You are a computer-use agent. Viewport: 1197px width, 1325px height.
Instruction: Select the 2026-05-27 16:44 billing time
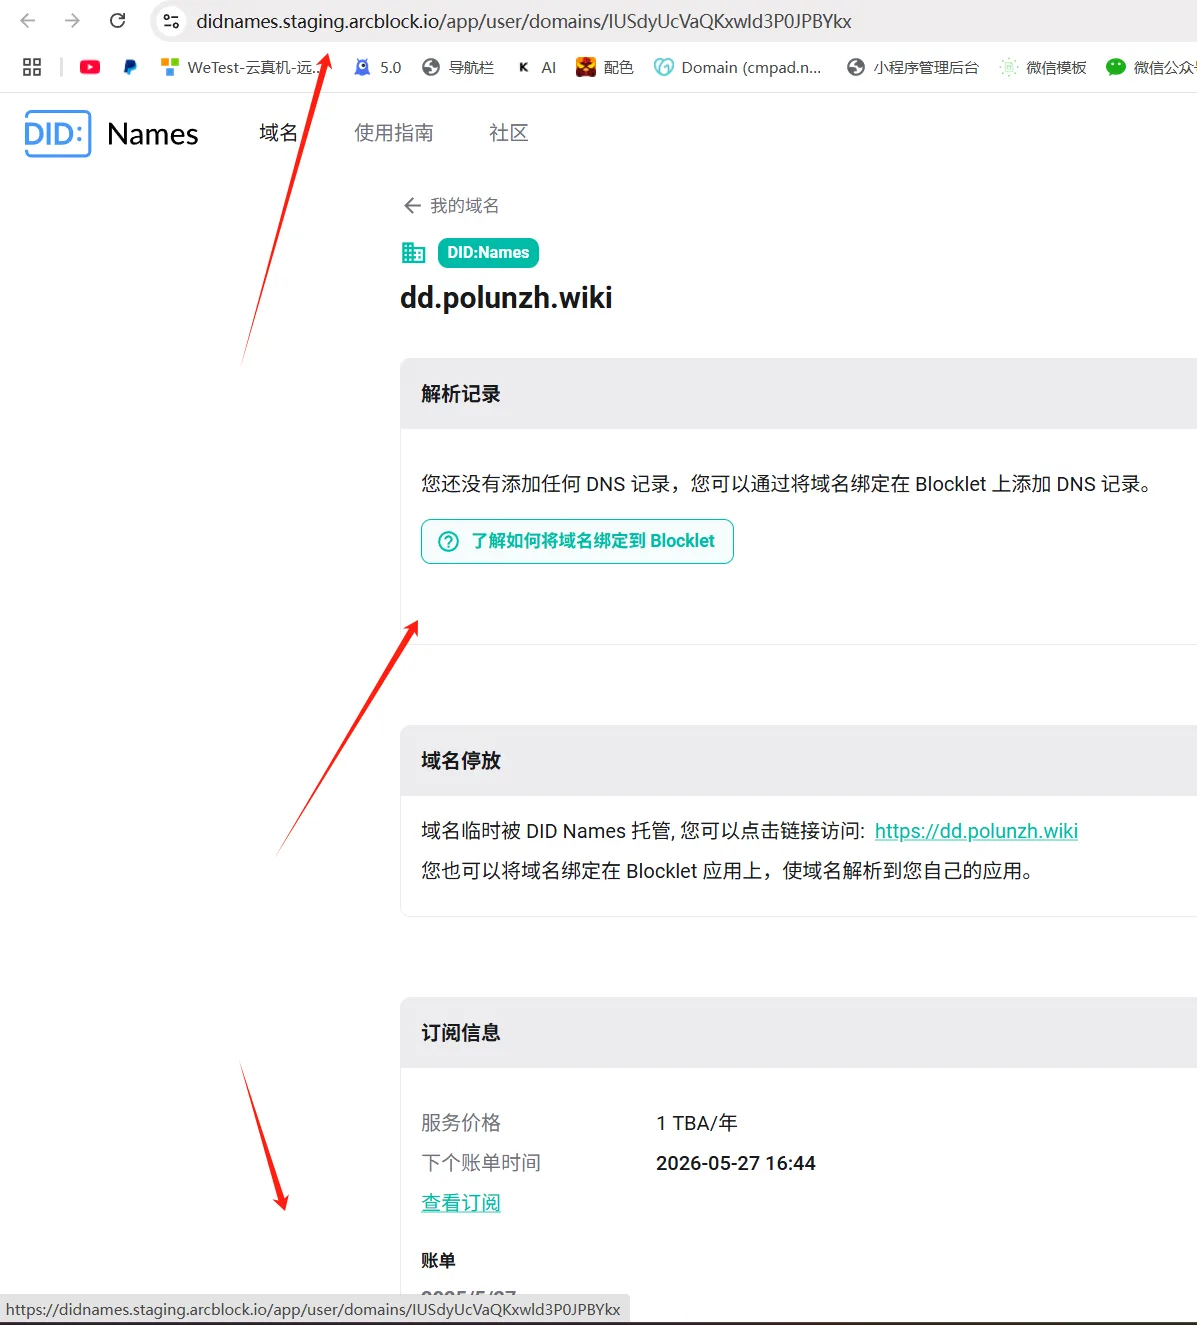tap(736, 1163)
